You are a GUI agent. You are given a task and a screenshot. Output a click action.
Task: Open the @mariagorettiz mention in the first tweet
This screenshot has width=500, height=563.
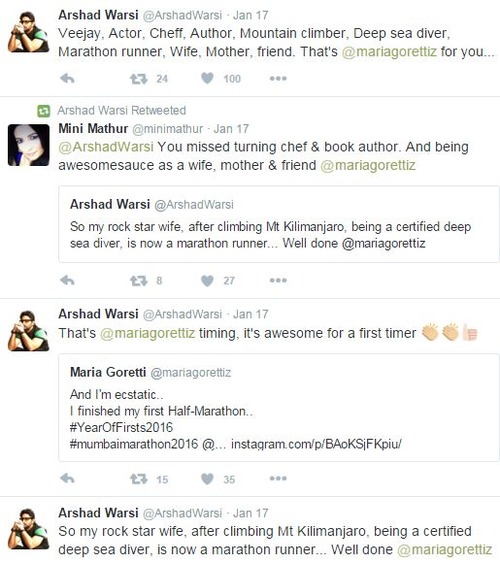389,51
